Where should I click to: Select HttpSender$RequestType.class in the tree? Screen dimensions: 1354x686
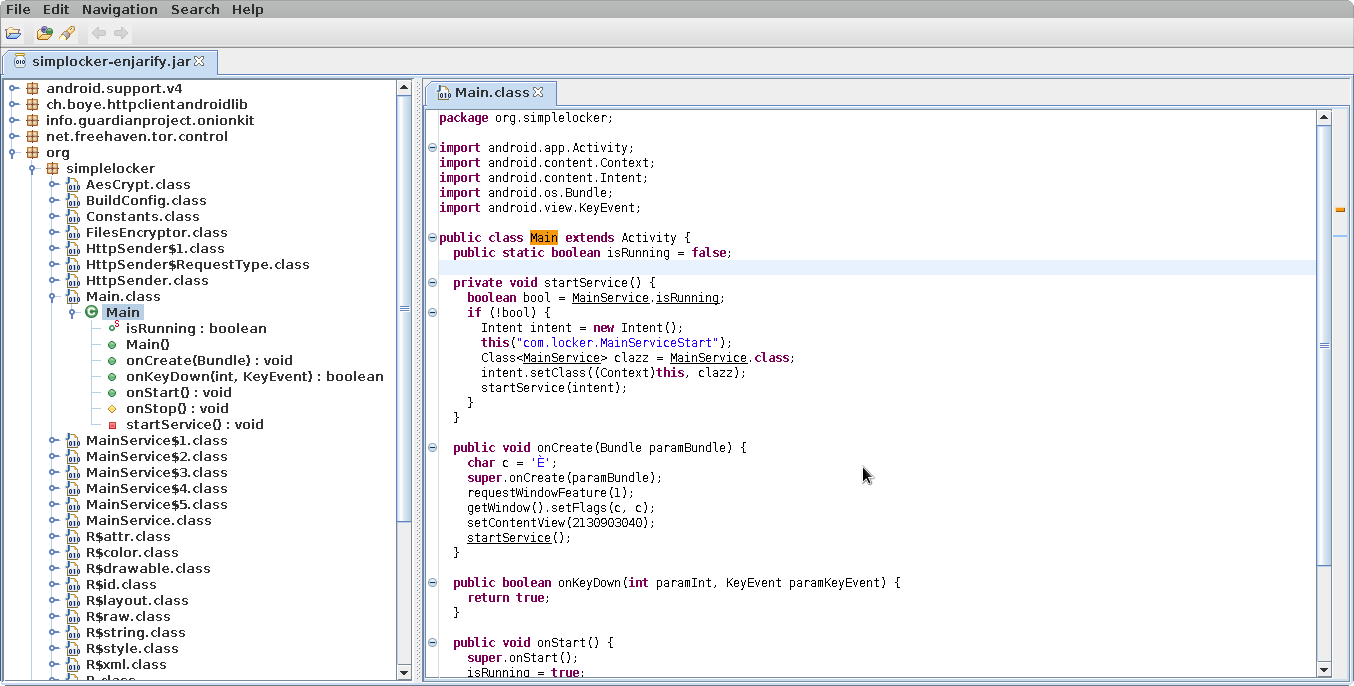197,264
